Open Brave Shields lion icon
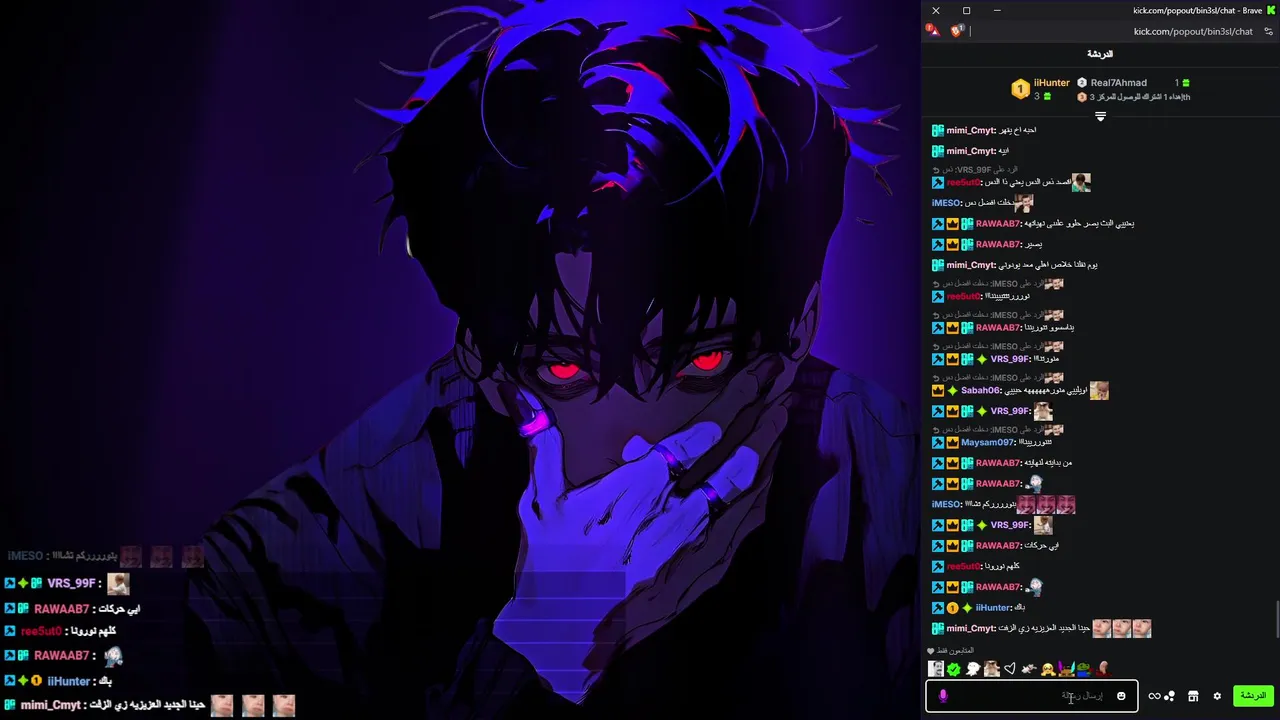Viewport: 1280px width, 720px height. [x=956, y=30]
